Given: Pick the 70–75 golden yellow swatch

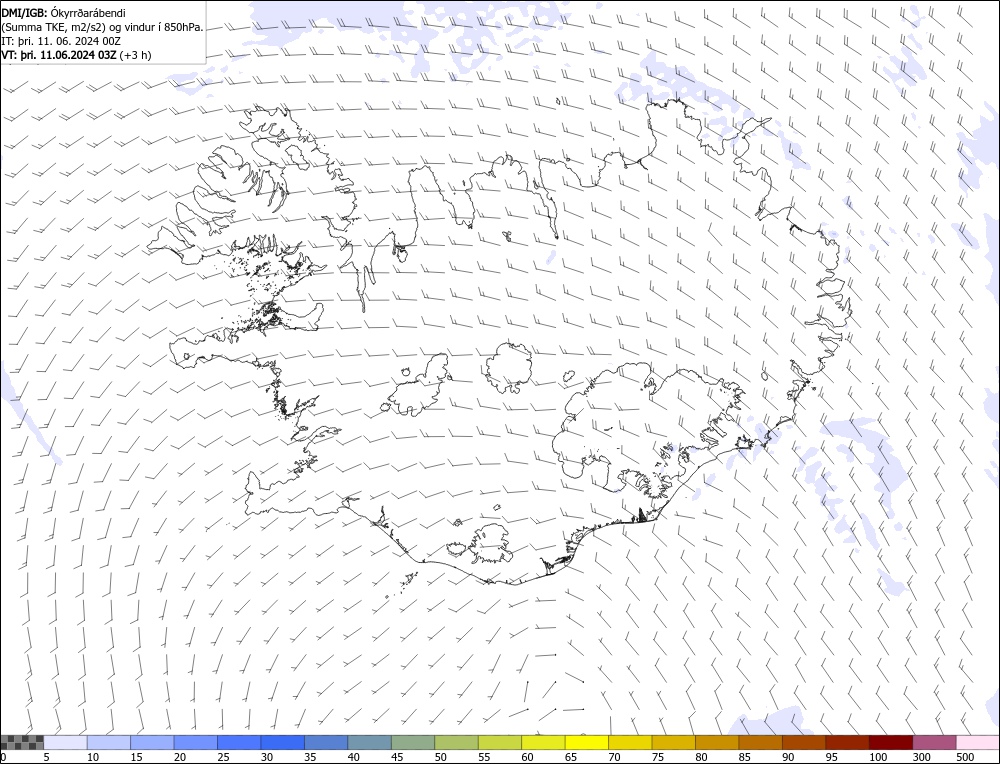Looking at the screenshot, I should tap(630, 742).
